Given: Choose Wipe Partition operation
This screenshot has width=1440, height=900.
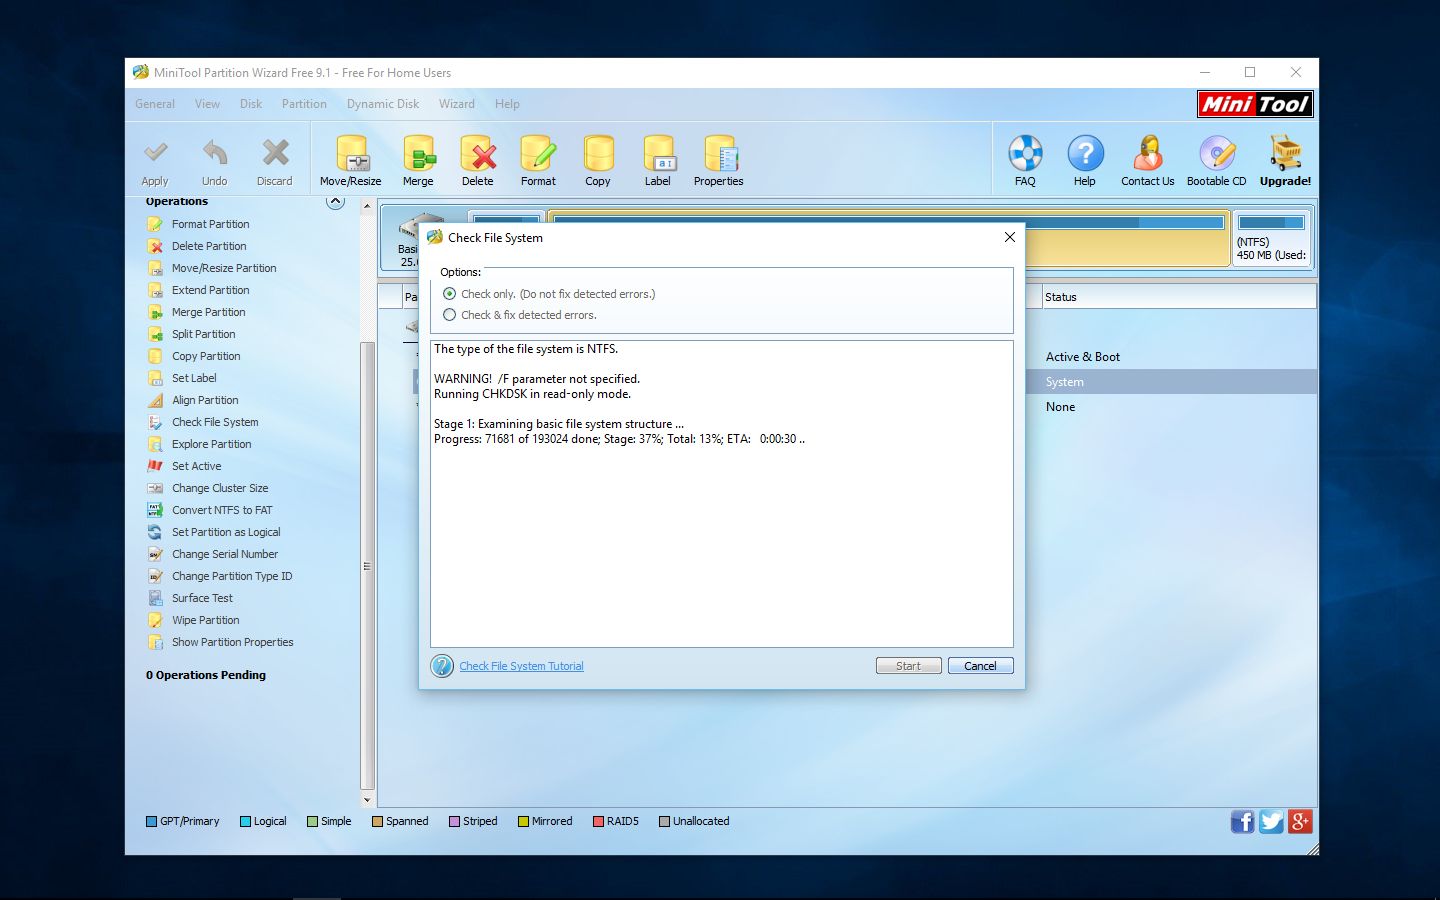Looking at the screenshot, I should (206, 620).
